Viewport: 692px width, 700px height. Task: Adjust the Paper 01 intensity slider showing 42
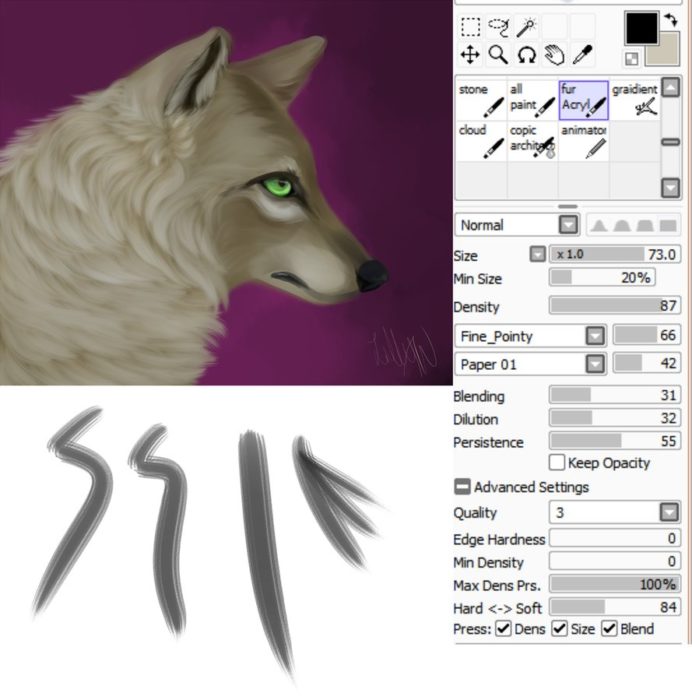click(x=647, y=363)
